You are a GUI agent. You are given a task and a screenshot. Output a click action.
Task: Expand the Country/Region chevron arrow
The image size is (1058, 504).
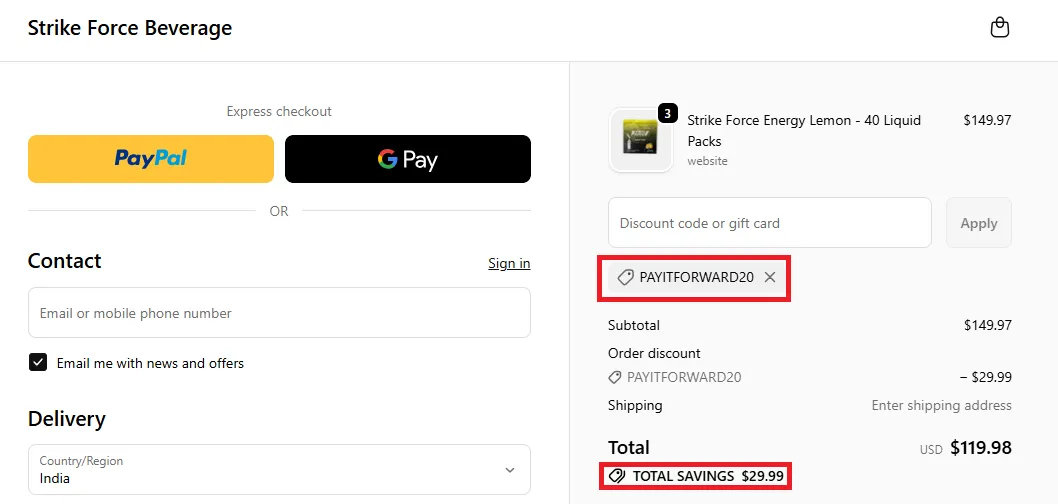pyautogui.click(x=510, y=470)
